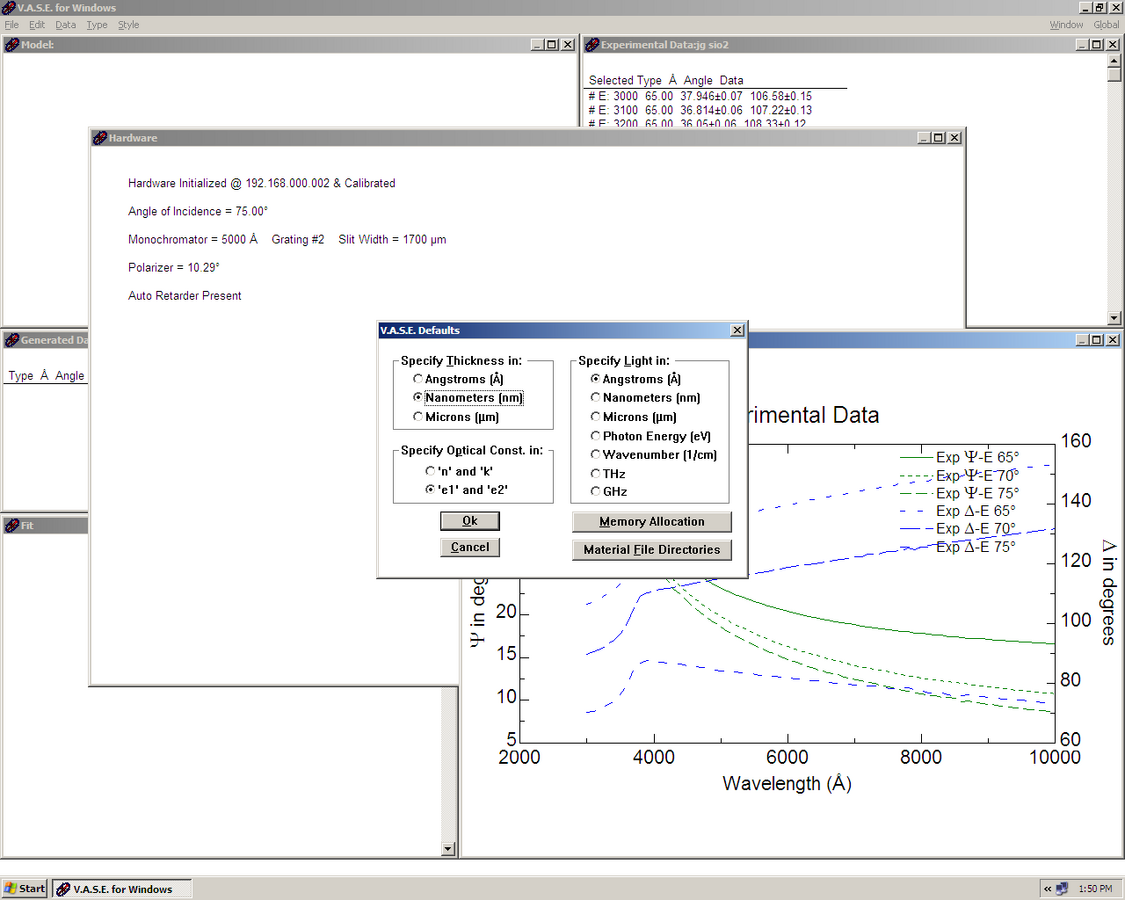Select Photon Energy (eV) light option
Screen dimensions: 1125x900
coord(595,436)
